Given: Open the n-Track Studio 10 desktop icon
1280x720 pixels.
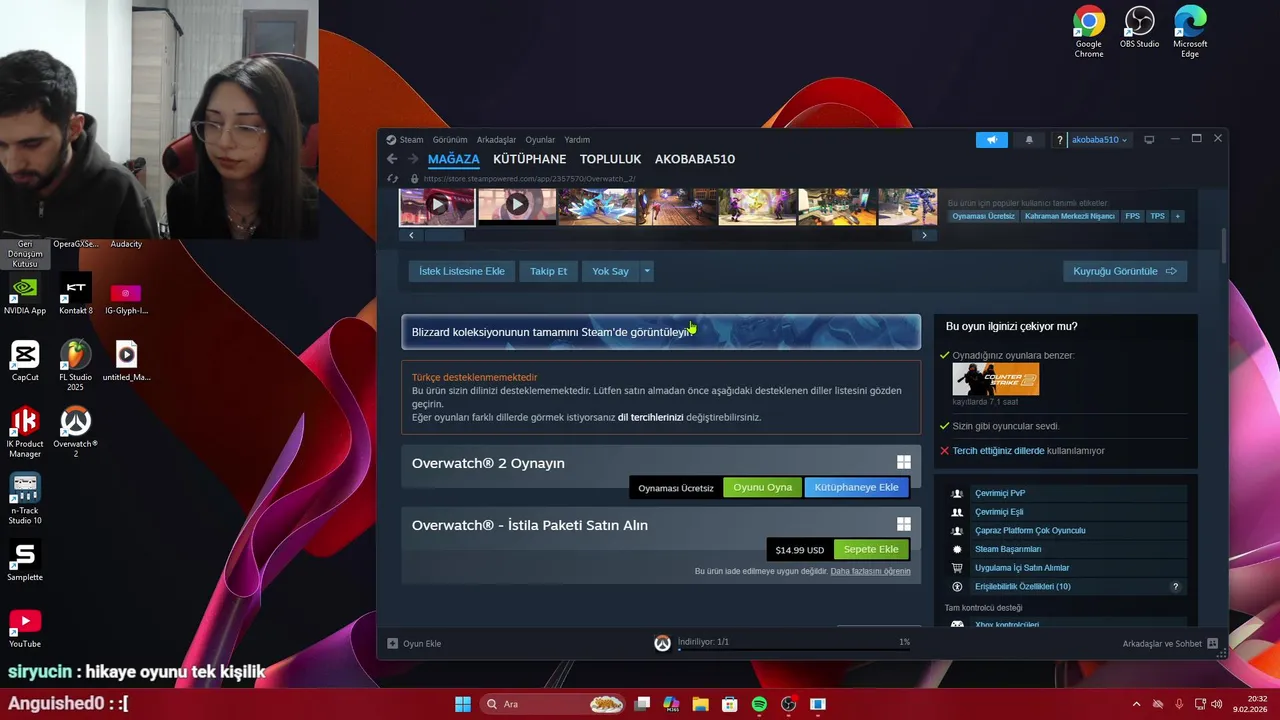Looking at the screenshot, I should pyautogui.click(x=25, y=499).
